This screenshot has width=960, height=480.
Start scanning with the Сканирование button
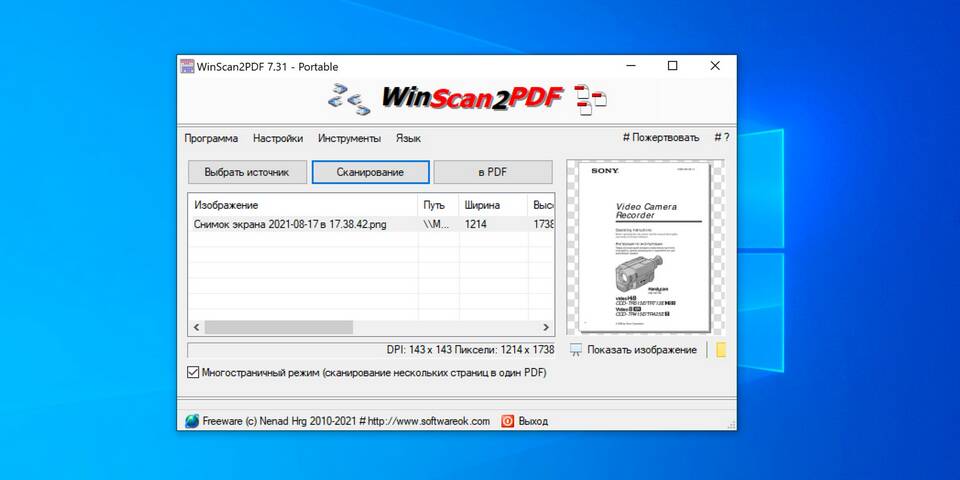(370, 172)
